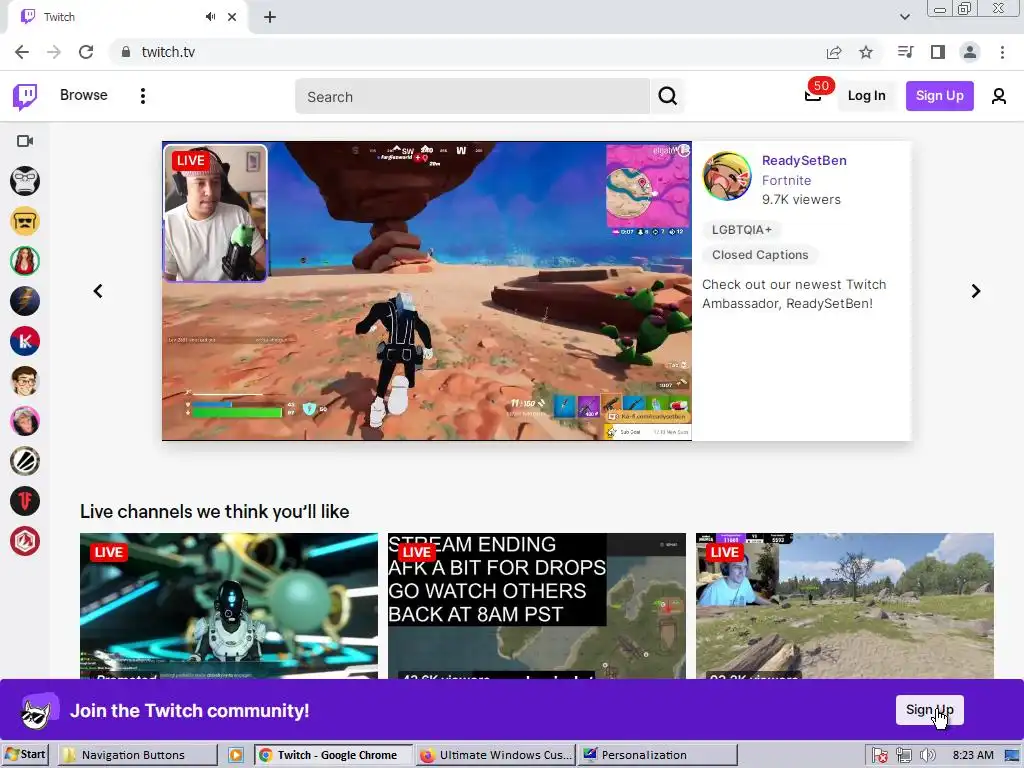1024x768 pixels.
Task: Open ReadySetBen channel name link
Action: [804, 161]
